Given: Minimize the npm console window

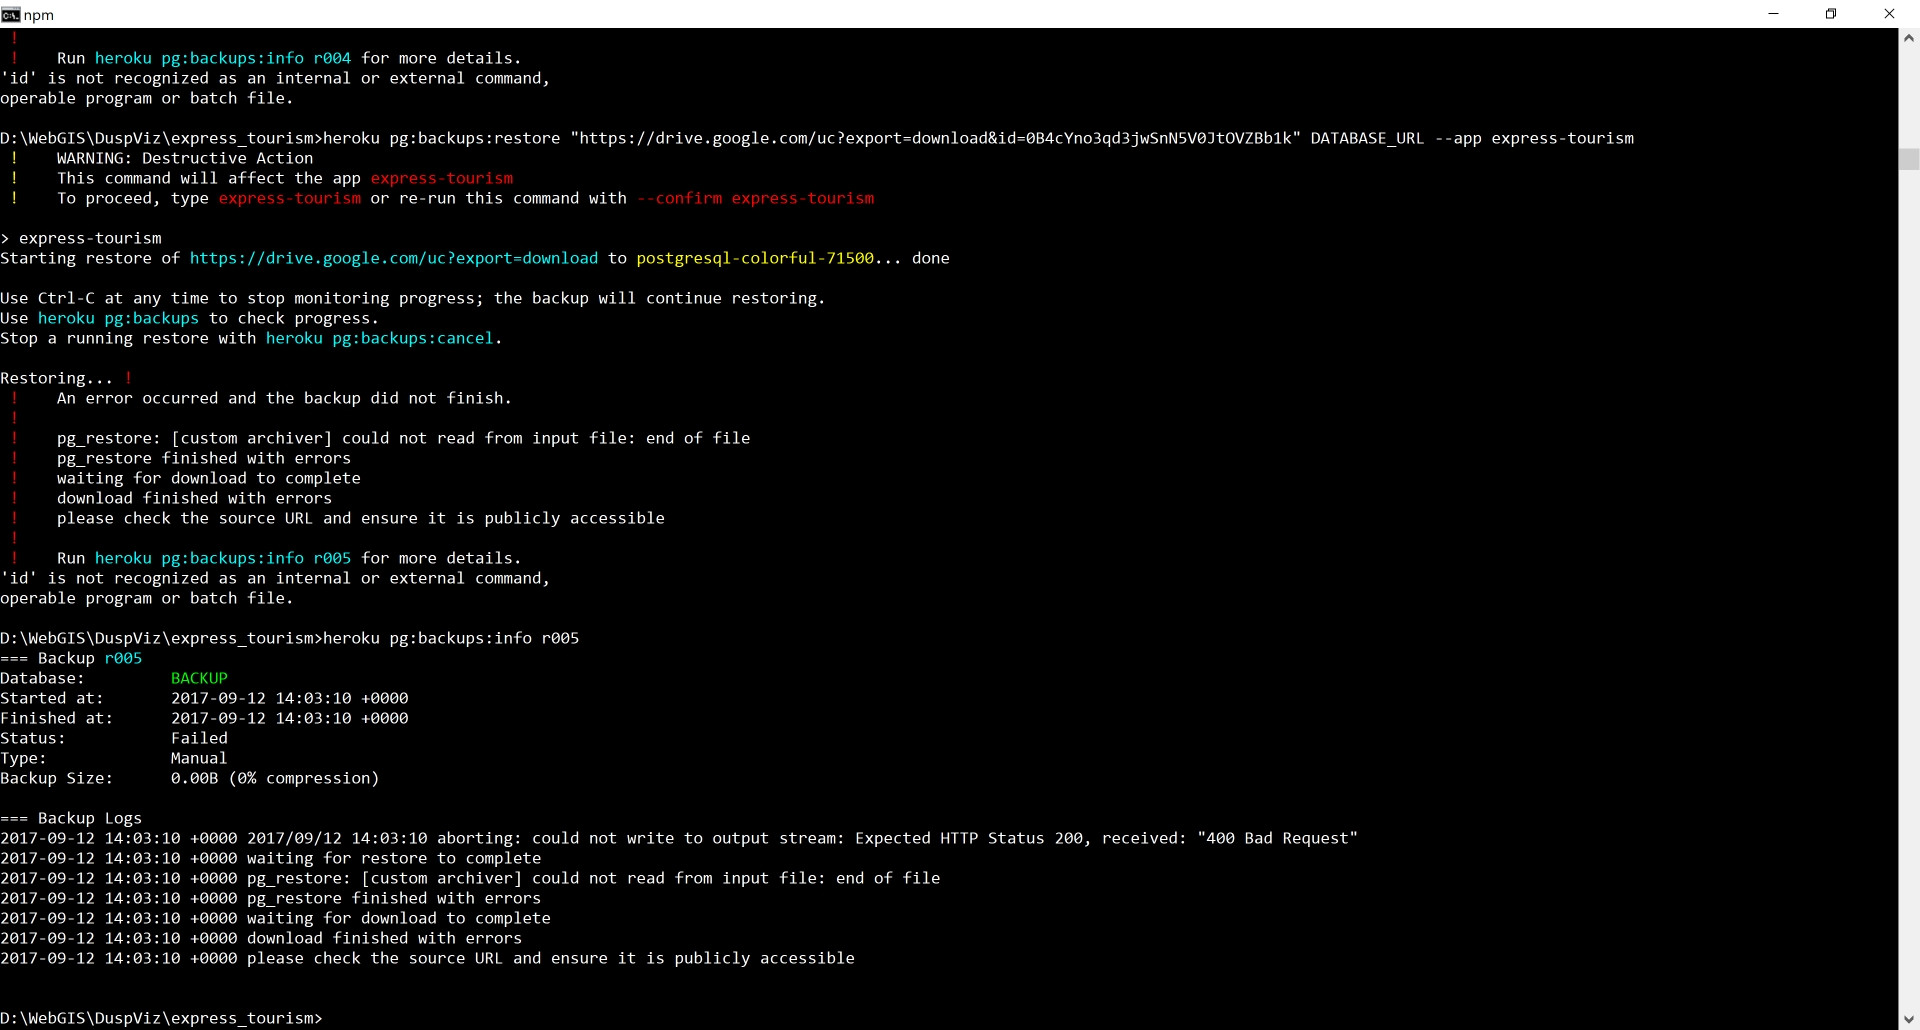Looking at the screenshot, I should coord(1773,14).
